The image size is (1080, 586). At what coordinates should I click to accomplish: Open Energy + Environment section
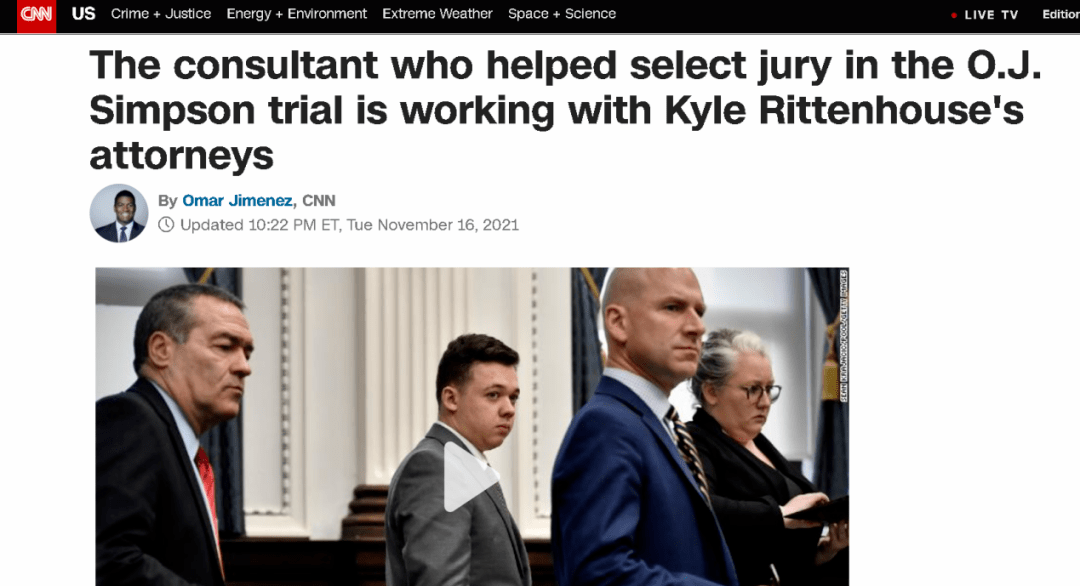297,14
